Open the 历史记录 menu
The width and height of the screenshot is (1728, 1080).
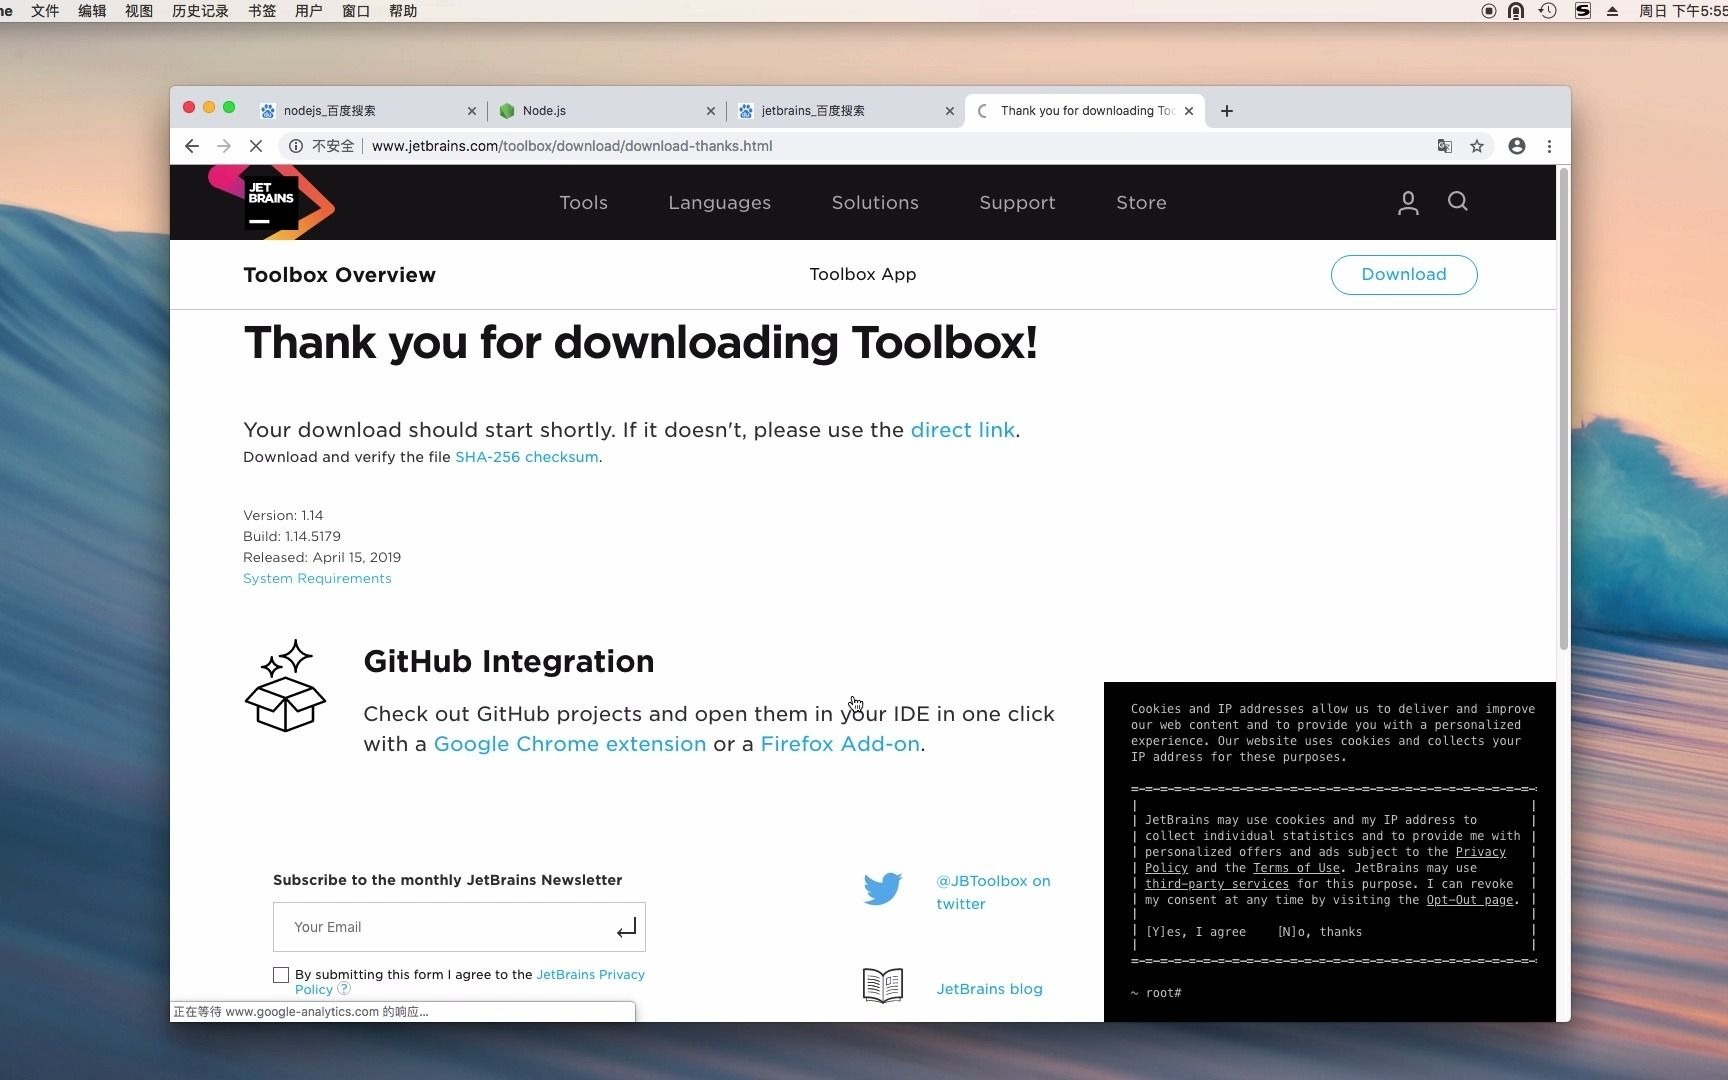tap(200, 11)
